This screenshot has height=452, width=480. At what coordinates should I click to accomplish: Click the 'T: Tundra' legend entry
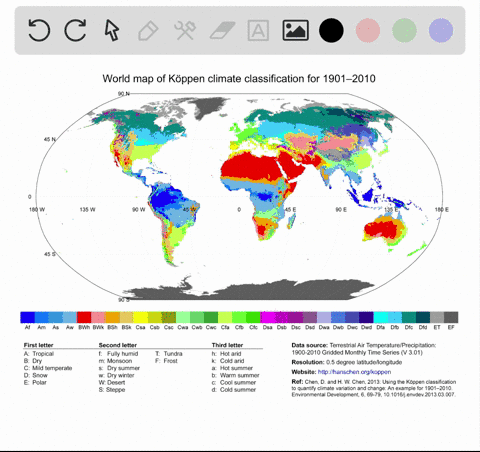(169, 354)
